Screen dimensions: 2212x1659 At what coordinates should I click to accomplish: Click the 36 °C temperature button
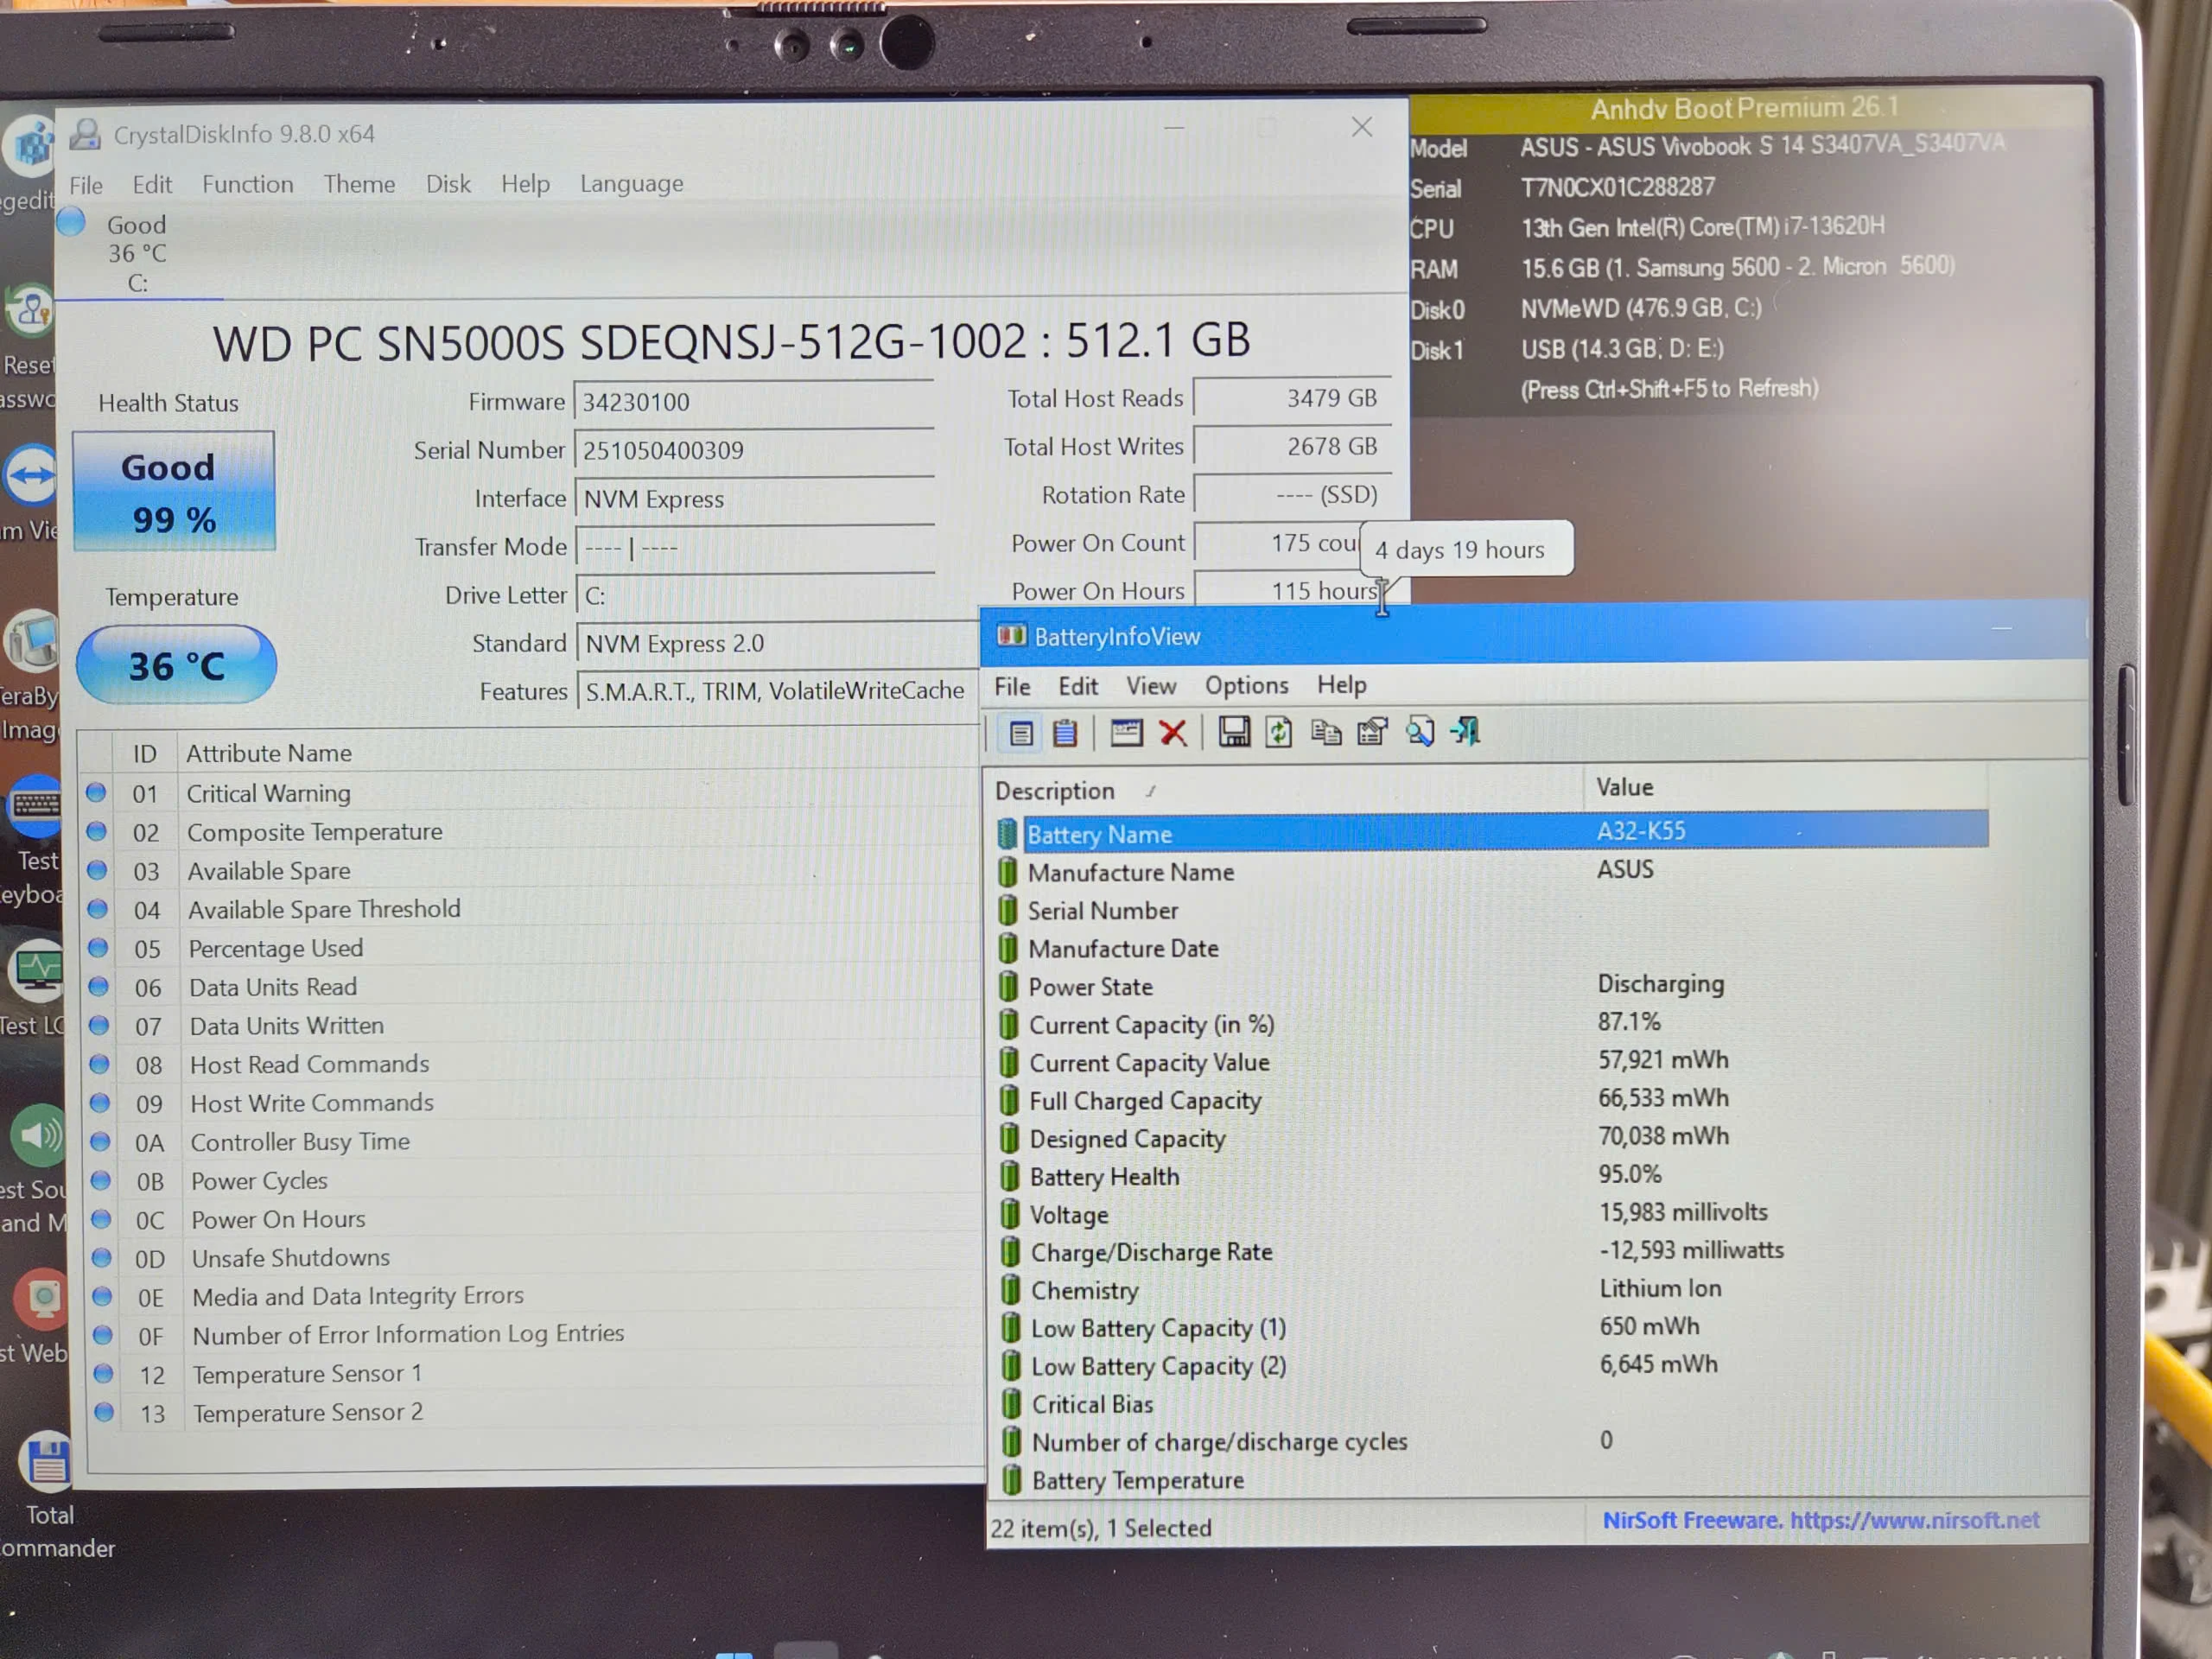(176, 665)
